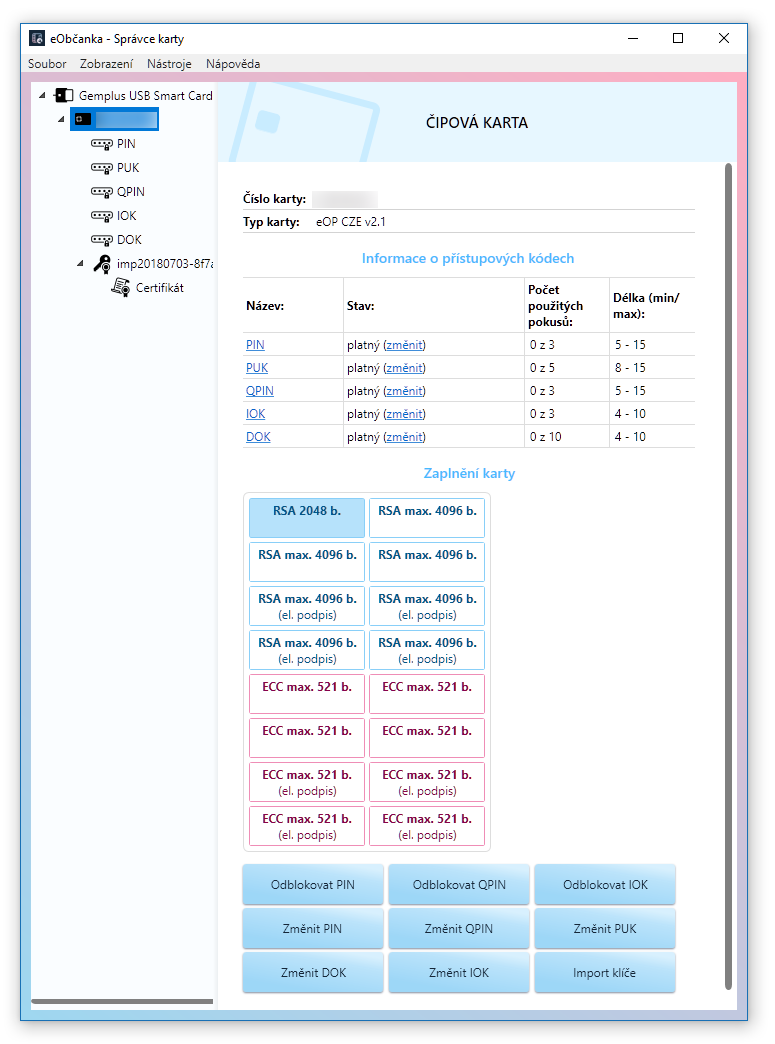
Task: Click změnit link in the IOK row
Action: [x=404, y=413]
